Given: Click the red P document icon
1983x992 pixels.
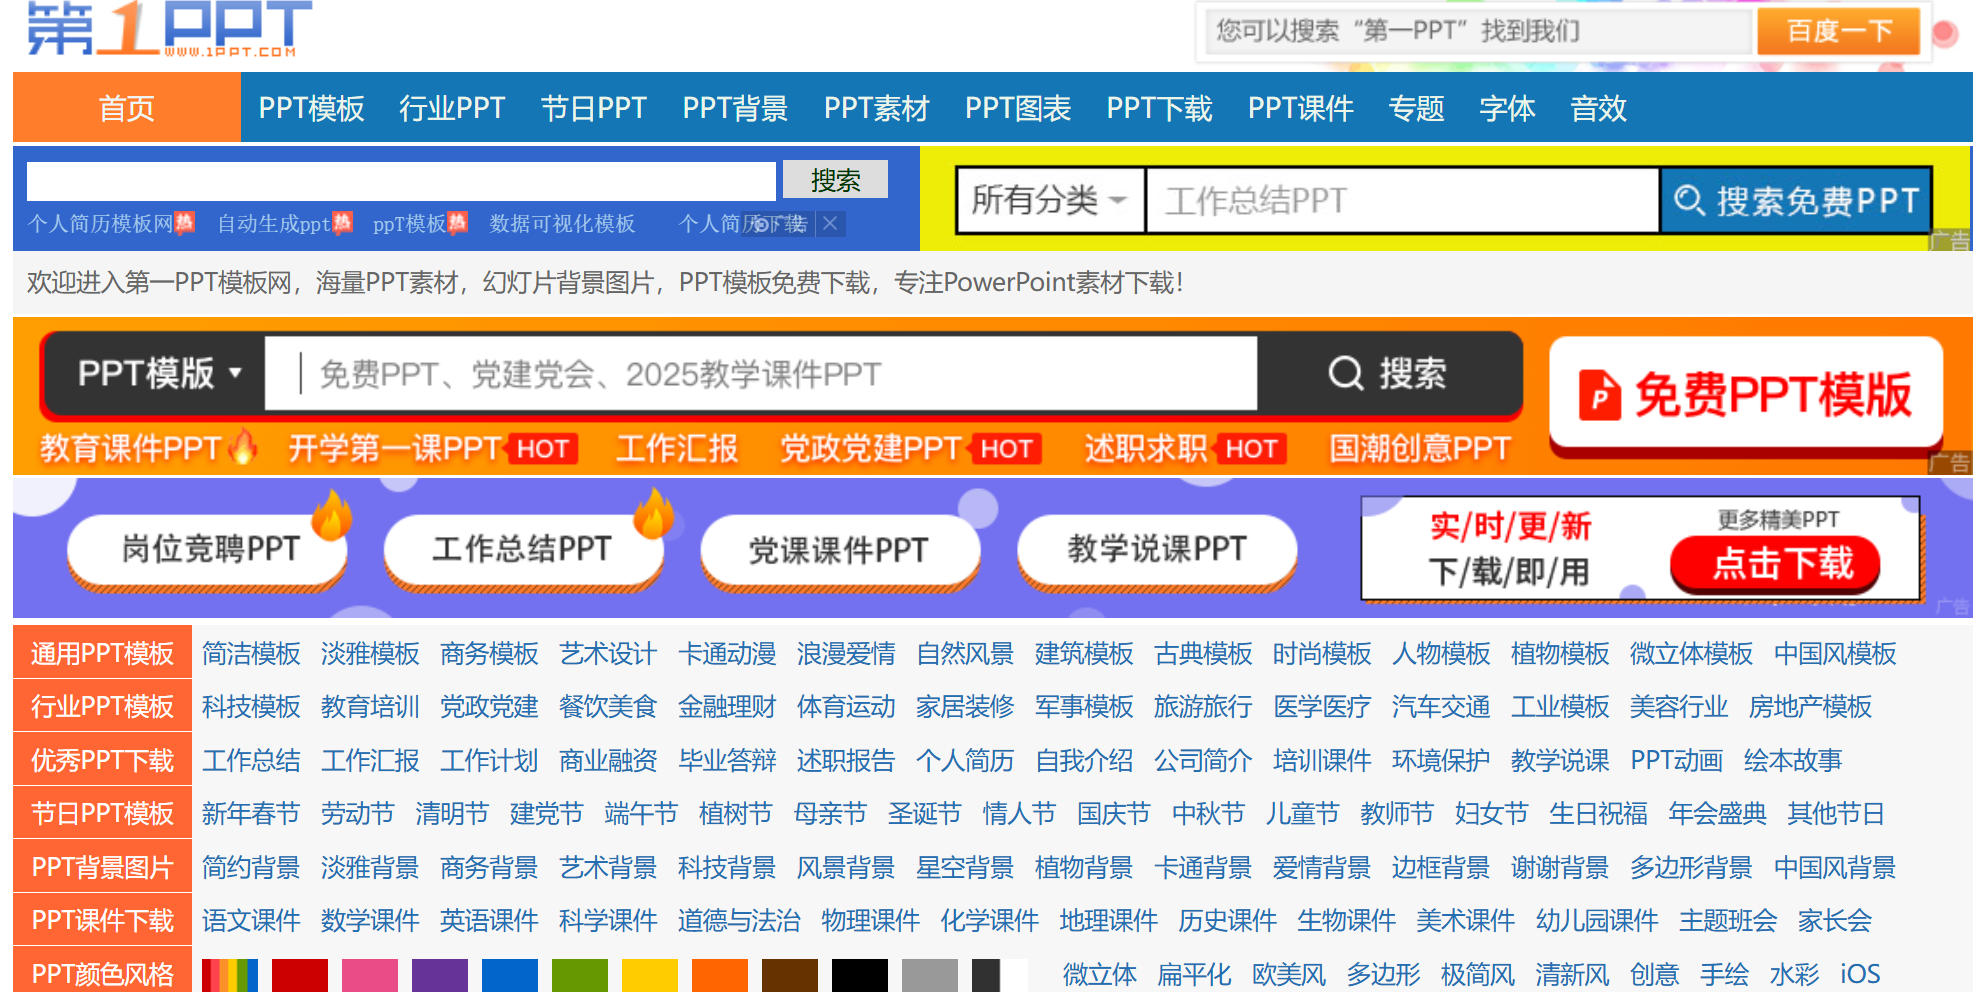Looking at the screenshot, I should click(x=1599, y=395).
